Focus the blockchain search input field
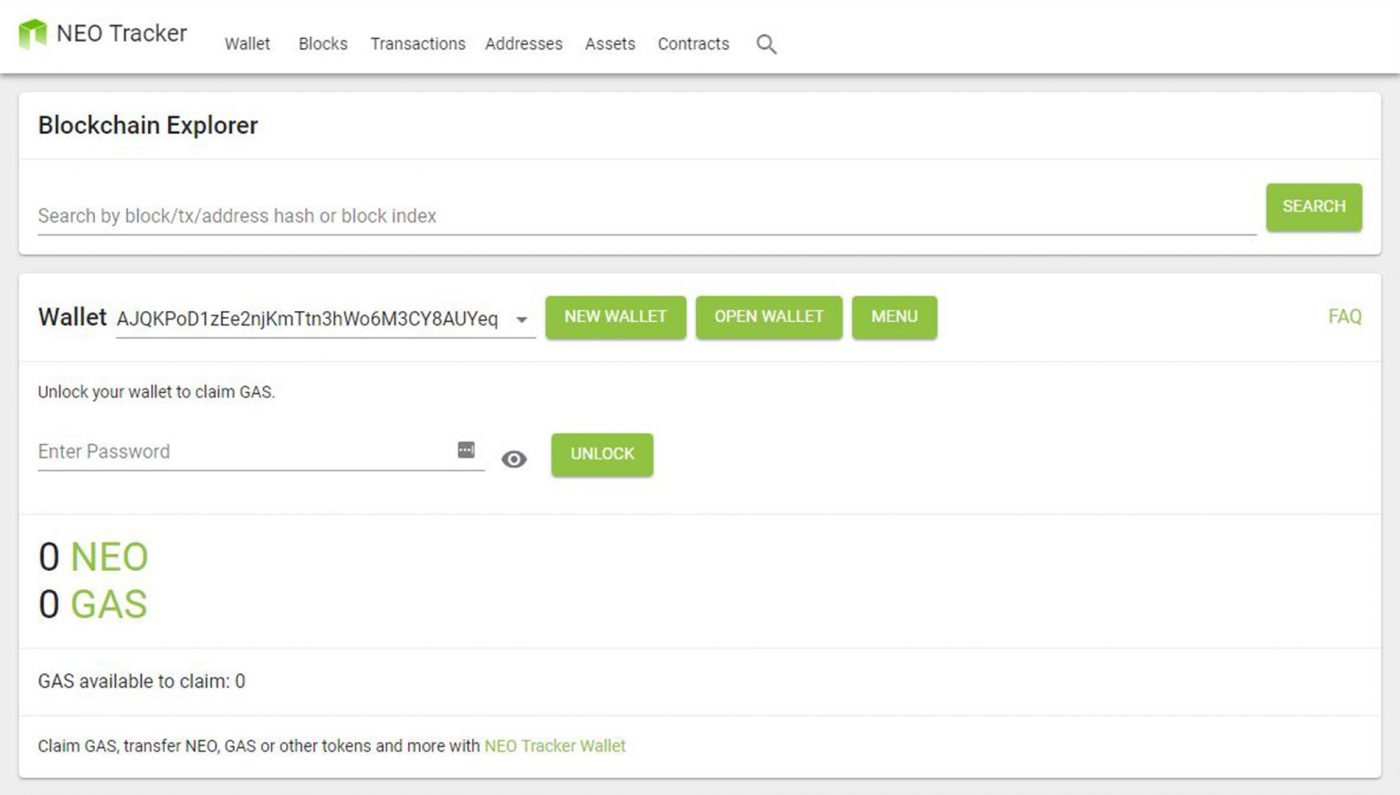 point(647,216)
